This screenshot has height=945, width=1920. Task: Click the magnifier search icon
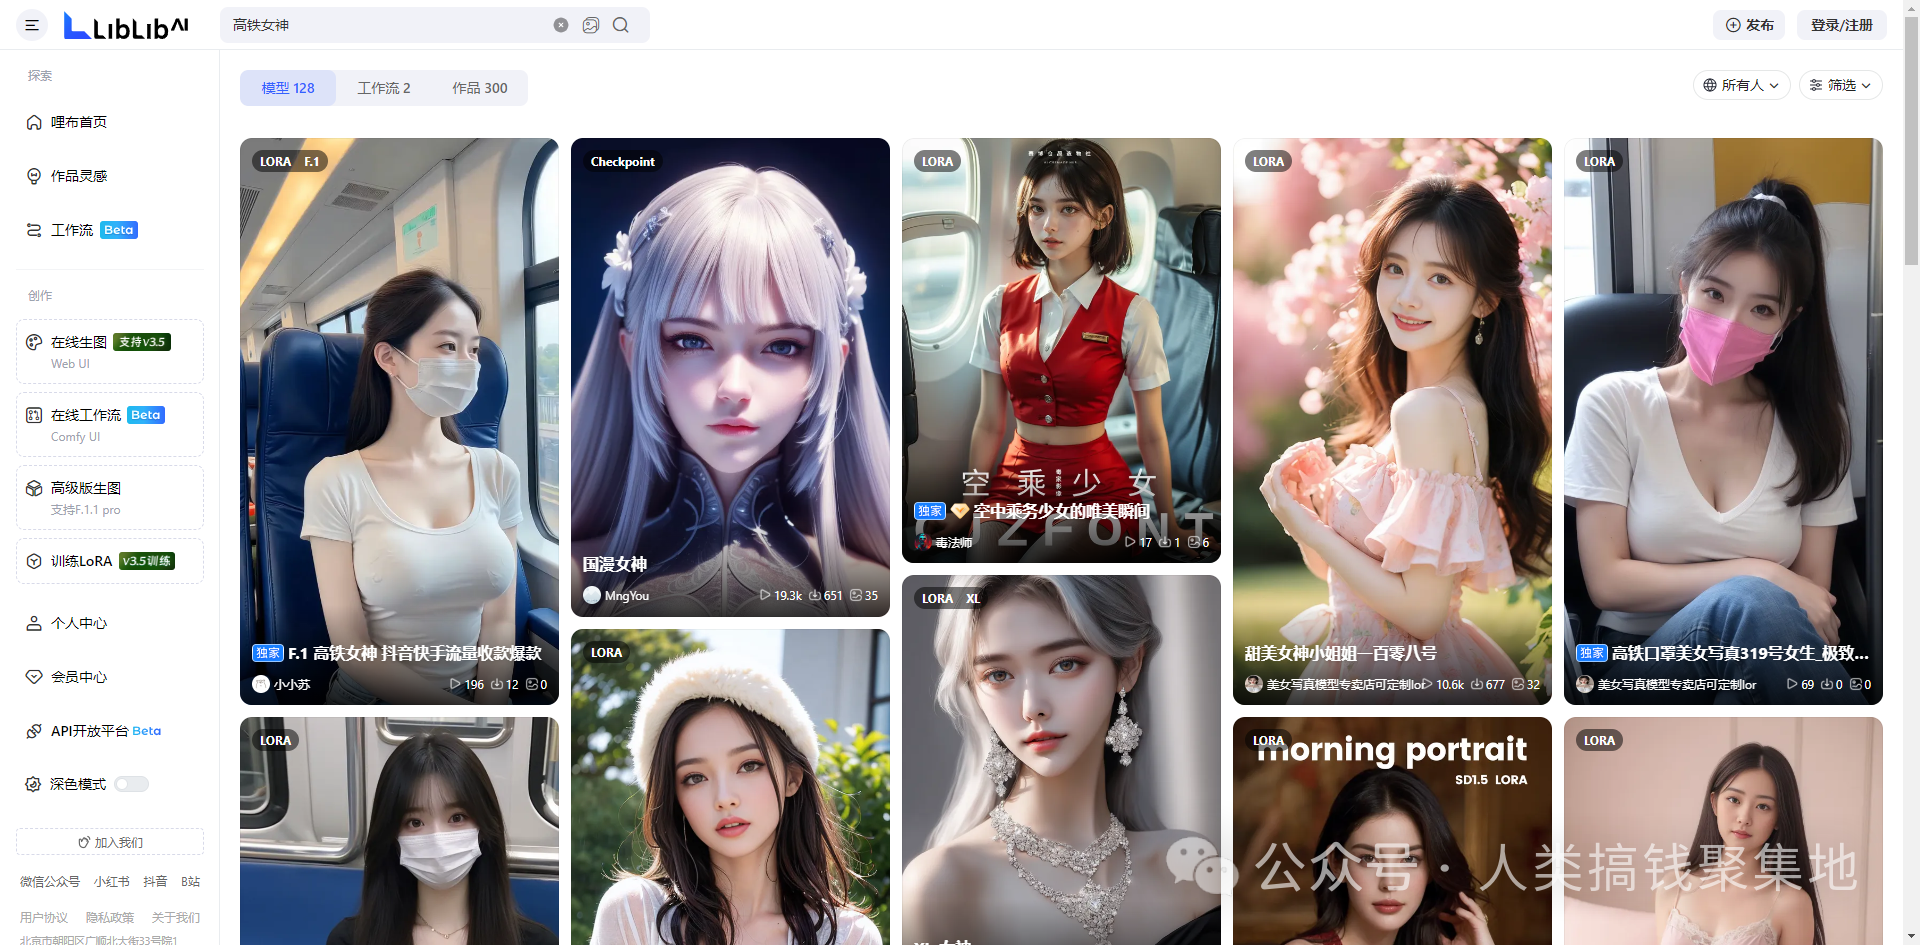(x=621, y=25)
